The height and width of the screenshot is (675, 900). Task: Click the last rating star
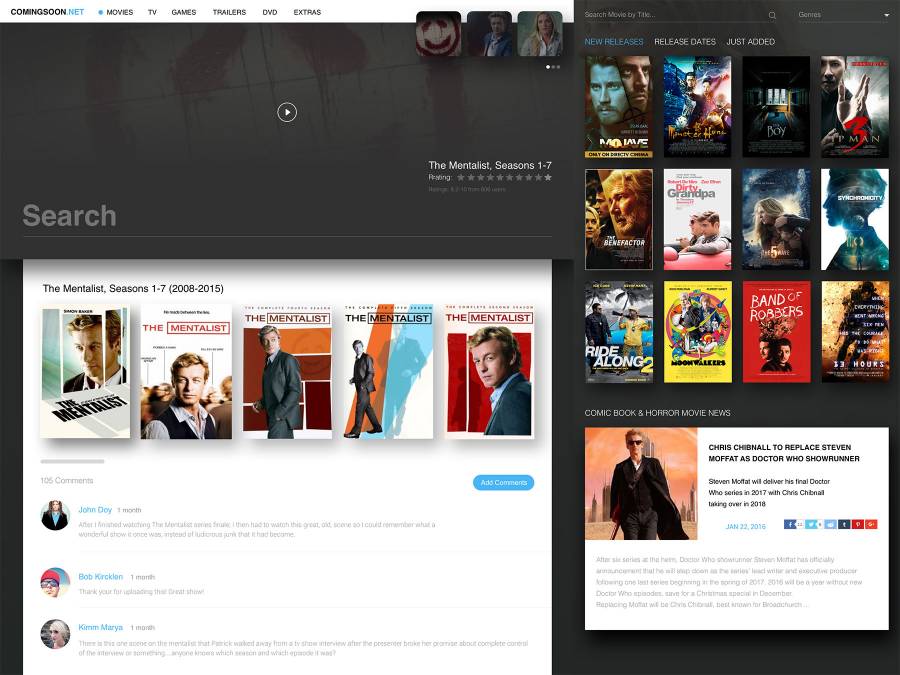point(548,177)
